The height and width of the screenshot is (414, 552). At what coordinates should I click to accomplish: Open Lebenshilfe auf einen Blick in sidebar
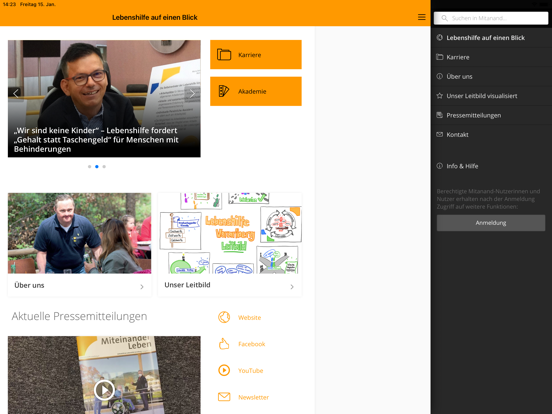[491, 38]
